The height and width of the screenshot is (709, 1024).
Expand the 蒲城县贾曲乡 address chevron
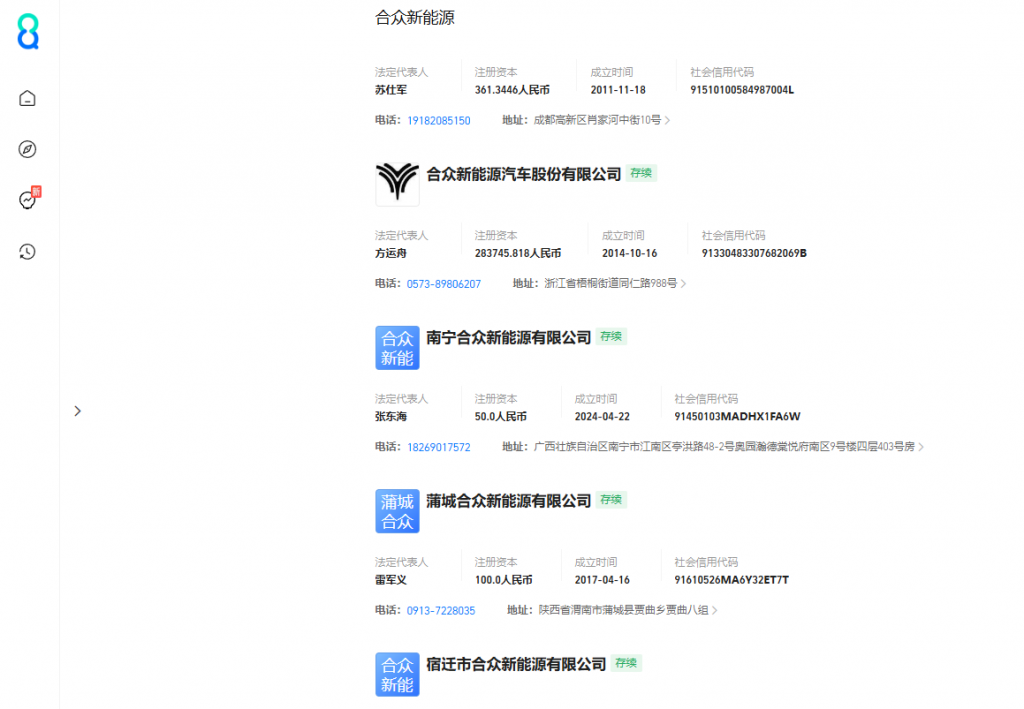[714, 610]
